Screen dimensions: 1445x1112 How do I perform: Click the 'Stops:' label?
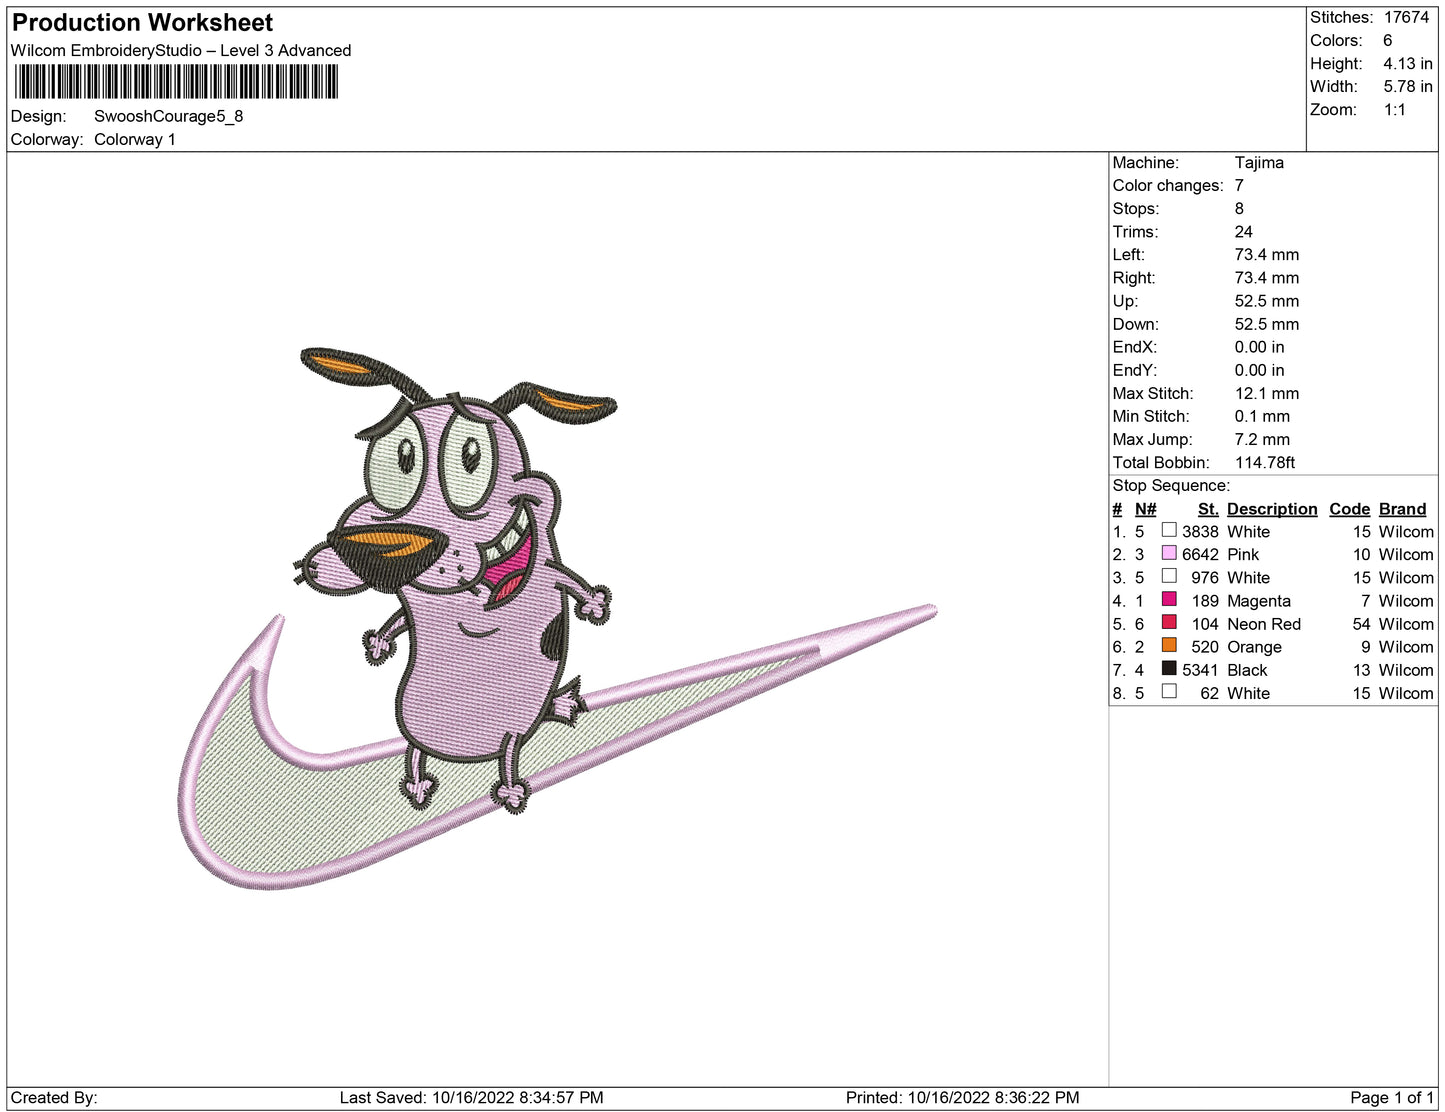(x=1136, y=208)
